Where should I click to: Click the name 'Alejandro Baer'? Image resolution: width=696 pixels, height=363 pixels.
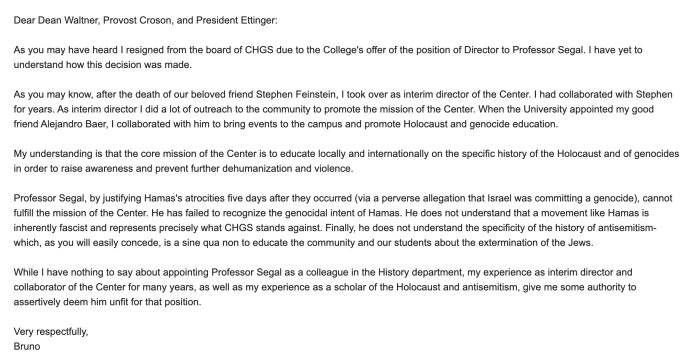(73, 124)
